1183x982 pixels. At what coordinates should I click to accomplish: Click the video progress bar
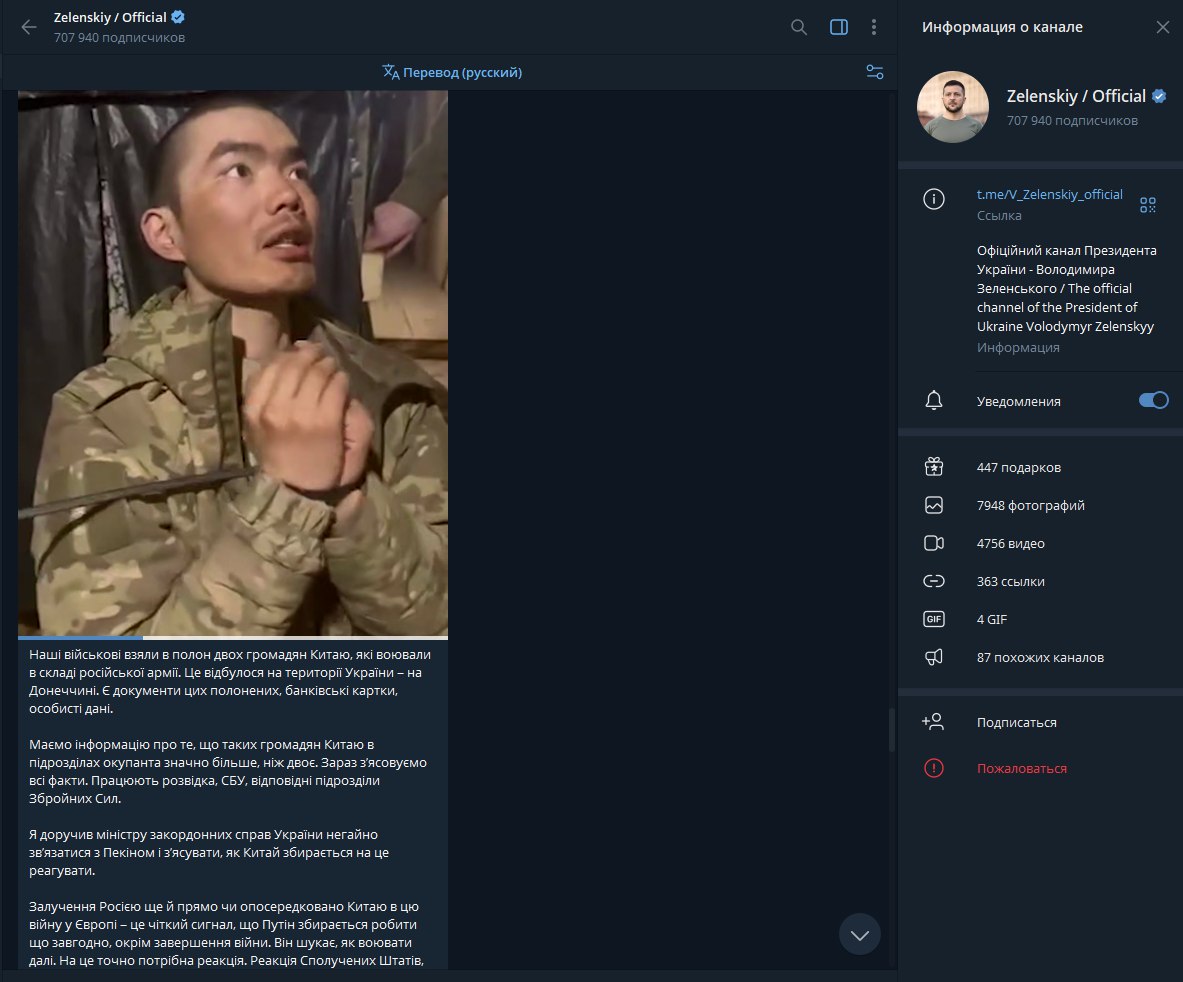[x=233, y=637]
